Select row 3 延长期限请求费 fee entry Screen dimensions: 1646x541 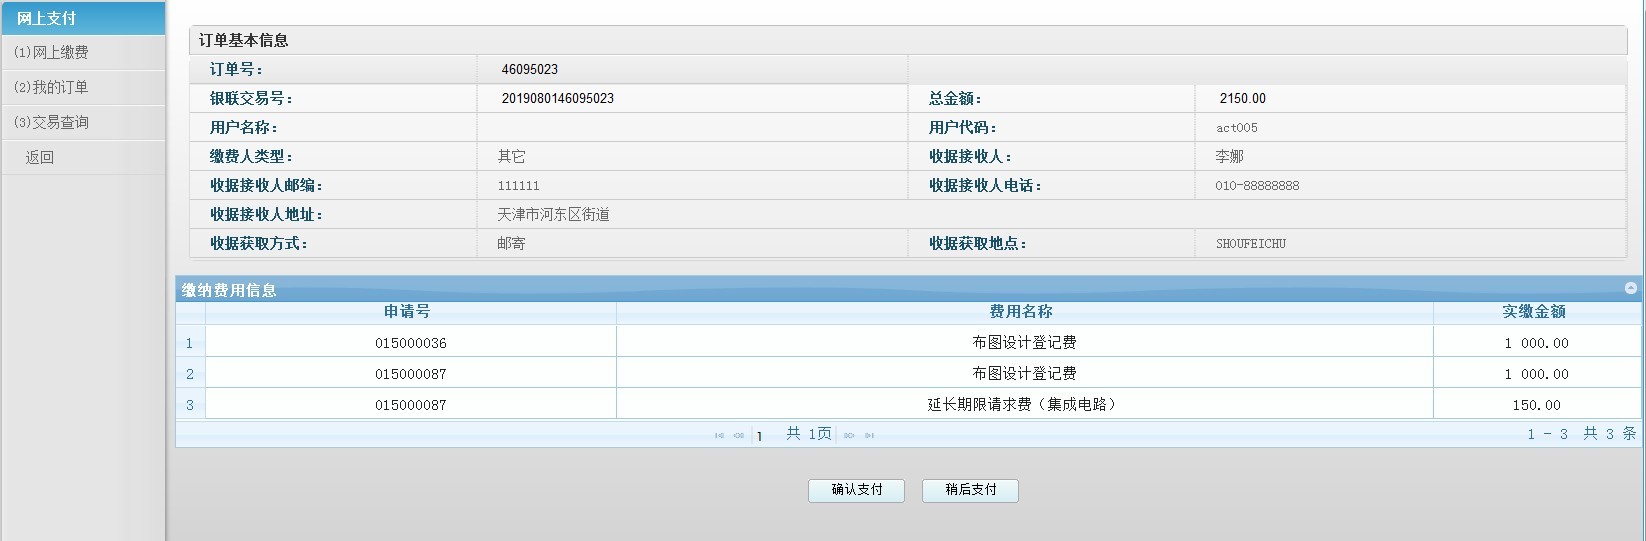click(1021, 405)
